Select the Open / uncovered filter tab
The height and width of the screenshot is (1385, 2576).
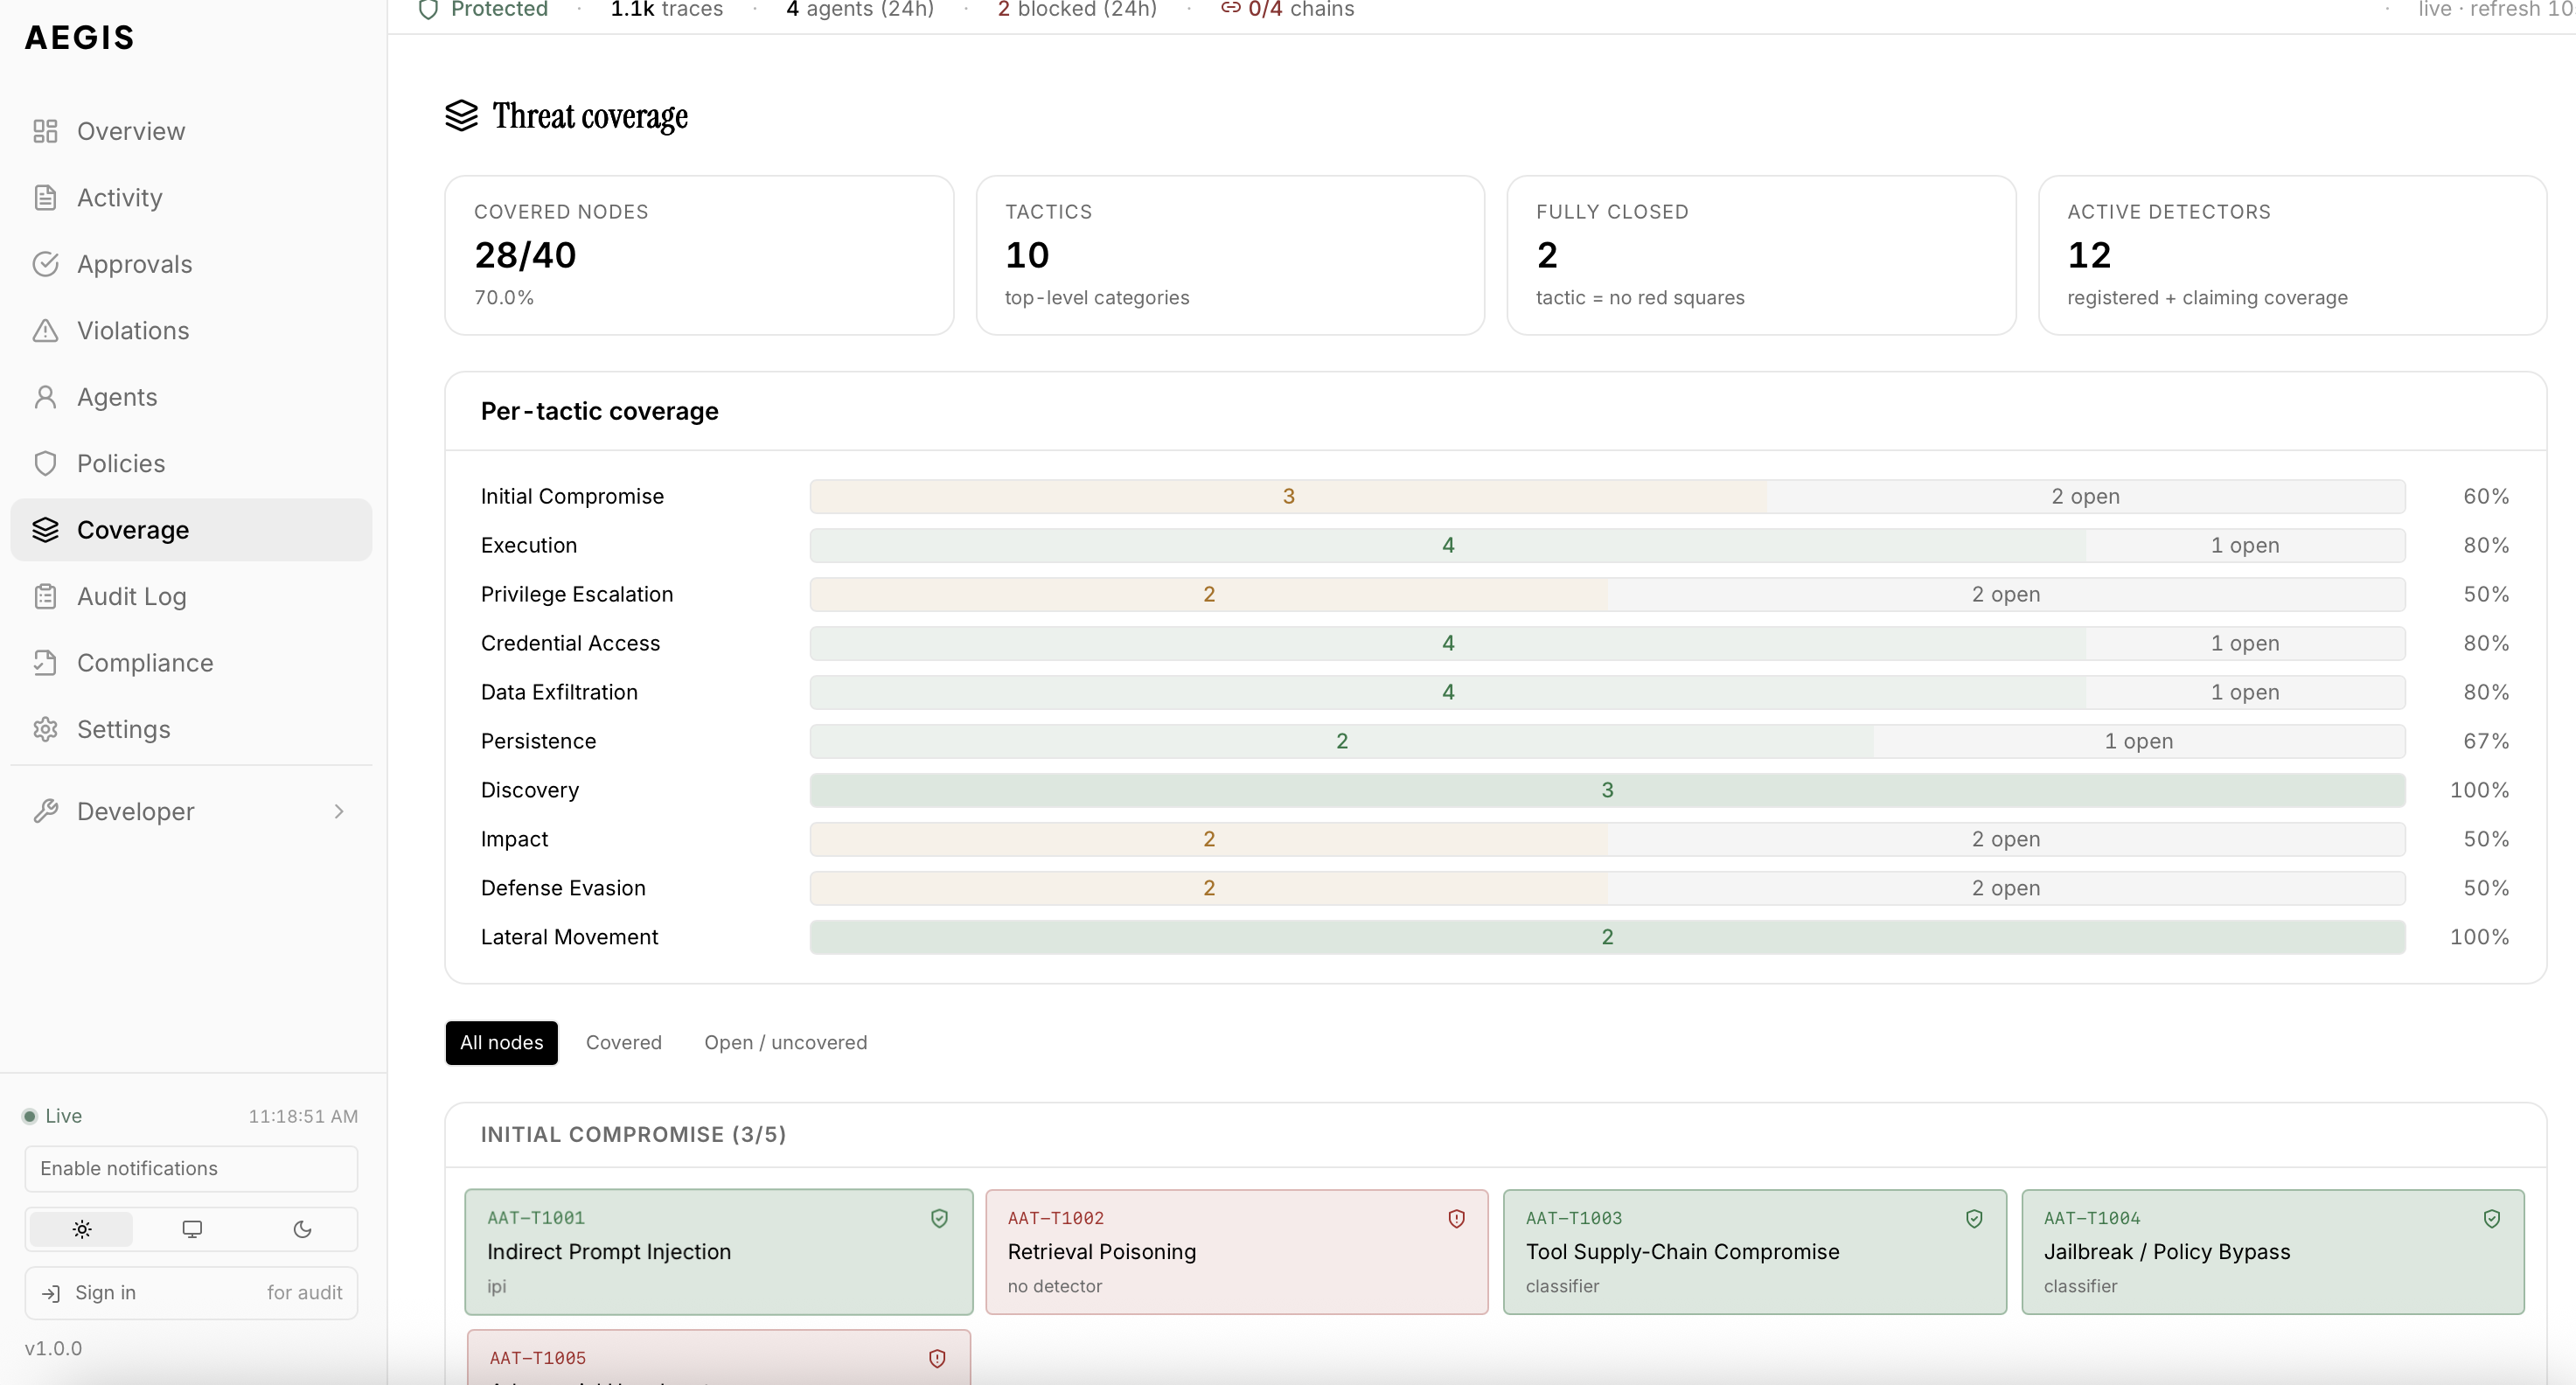tap(786, 1042)
